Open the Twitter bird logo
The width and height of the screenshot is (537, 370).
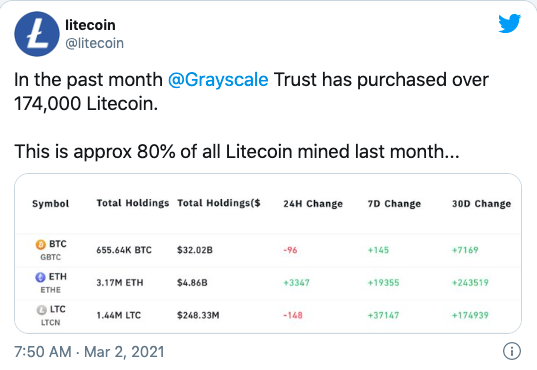pyautogui.click(x=510, y=23)
